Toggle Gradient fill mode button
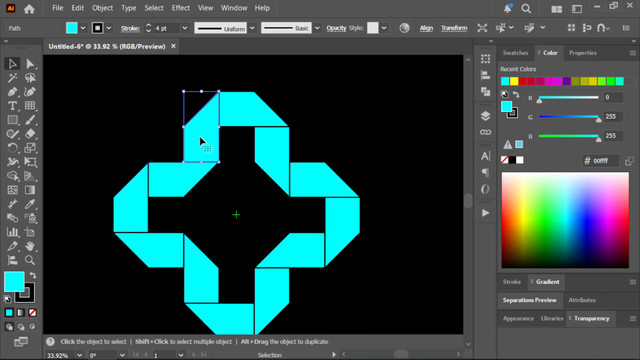Screen dimensions: 640x360 (x=21, y=313)
